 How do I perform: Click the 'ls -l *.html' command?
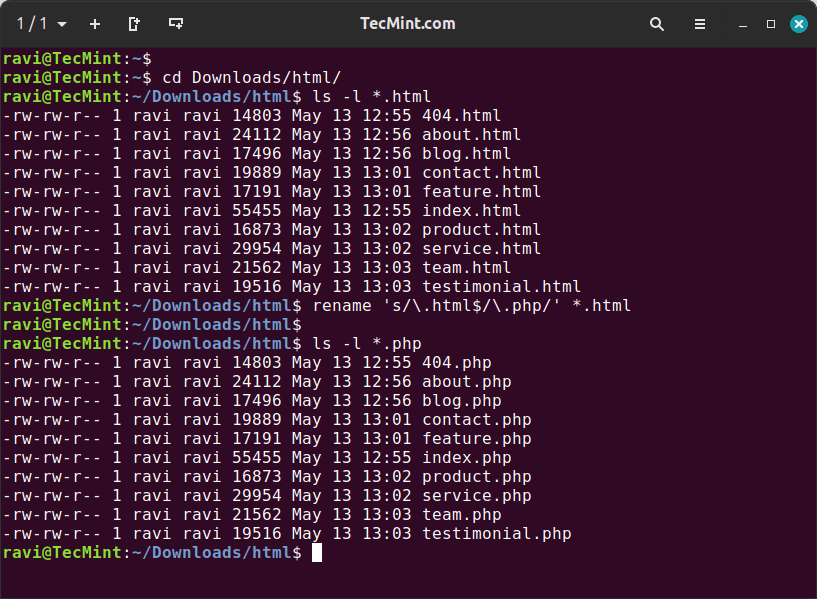tap(372, 96)
